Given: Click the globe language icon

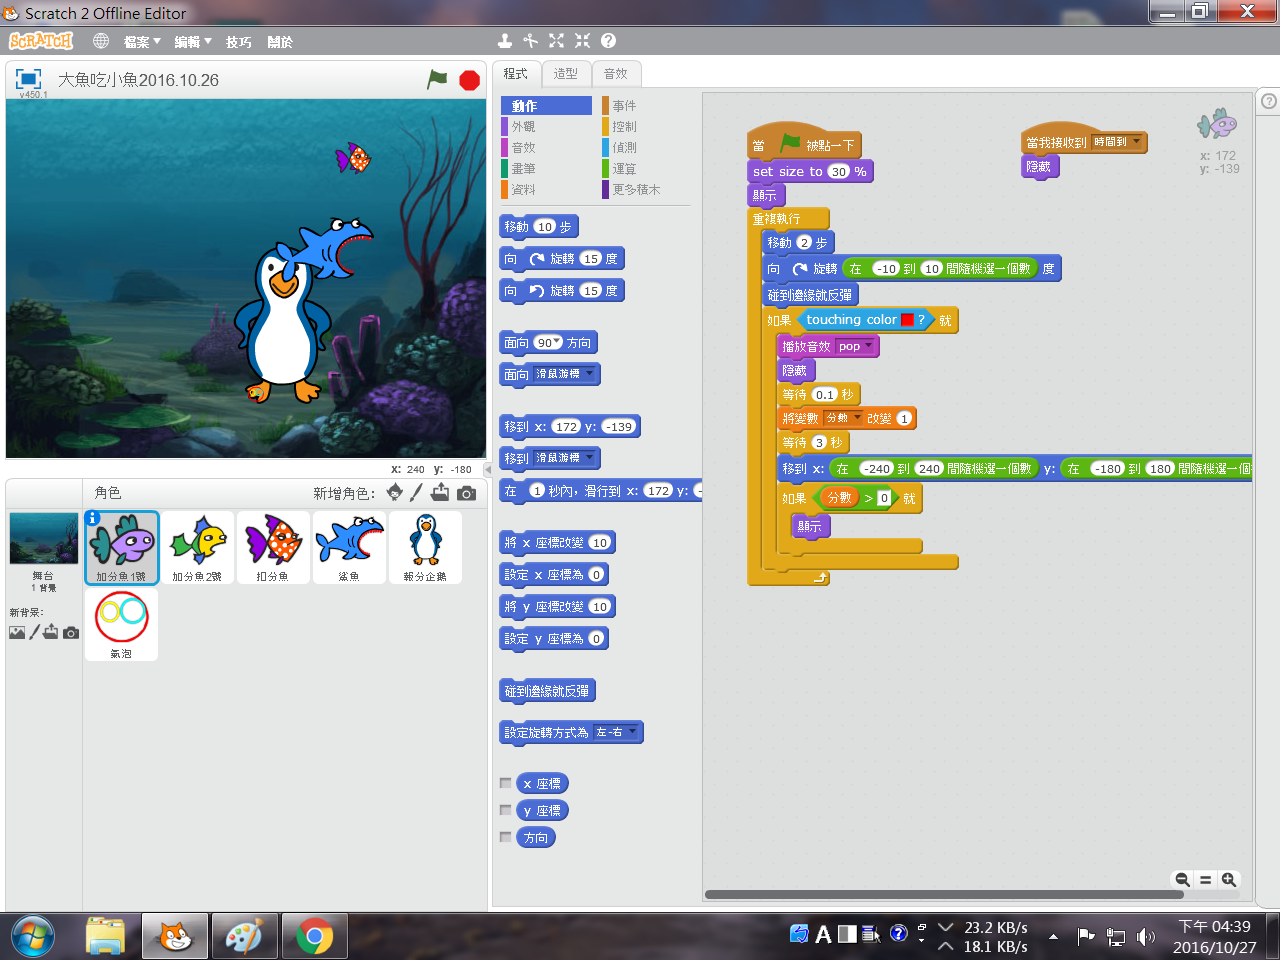Looking at the screenshot, I should (101, 41).
